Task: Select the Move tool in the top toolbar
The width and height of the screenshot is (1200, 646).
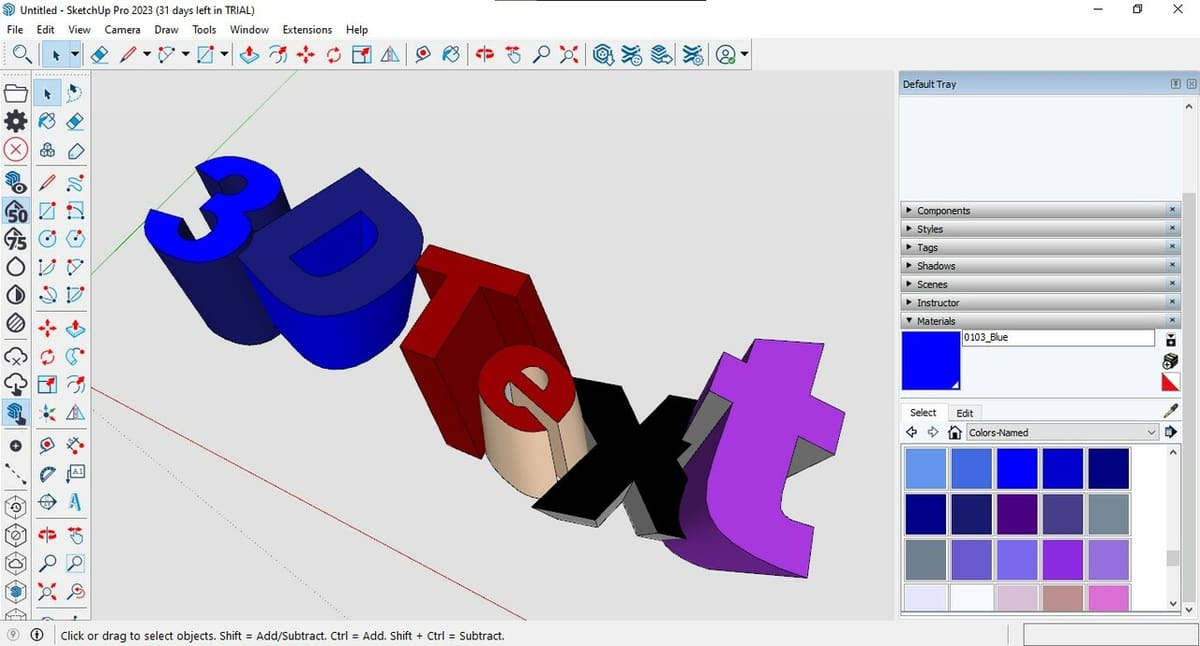Action: point(306,55)
